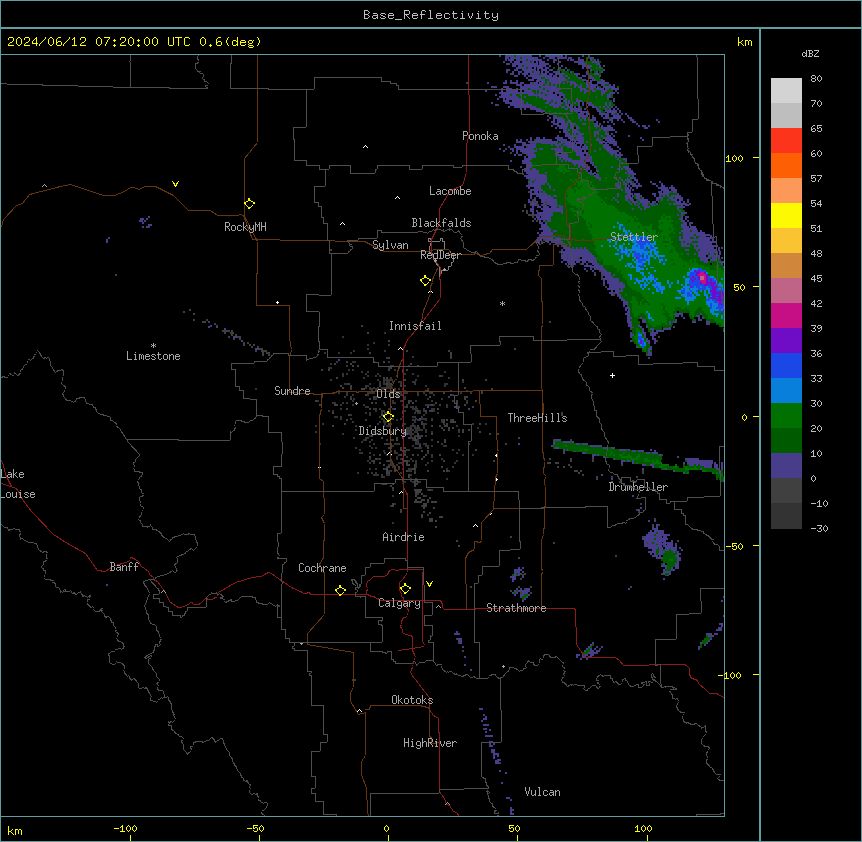
Task: Pick the orange 57-60 dBZ legend swatch
Action: click(x=786, y=165)
